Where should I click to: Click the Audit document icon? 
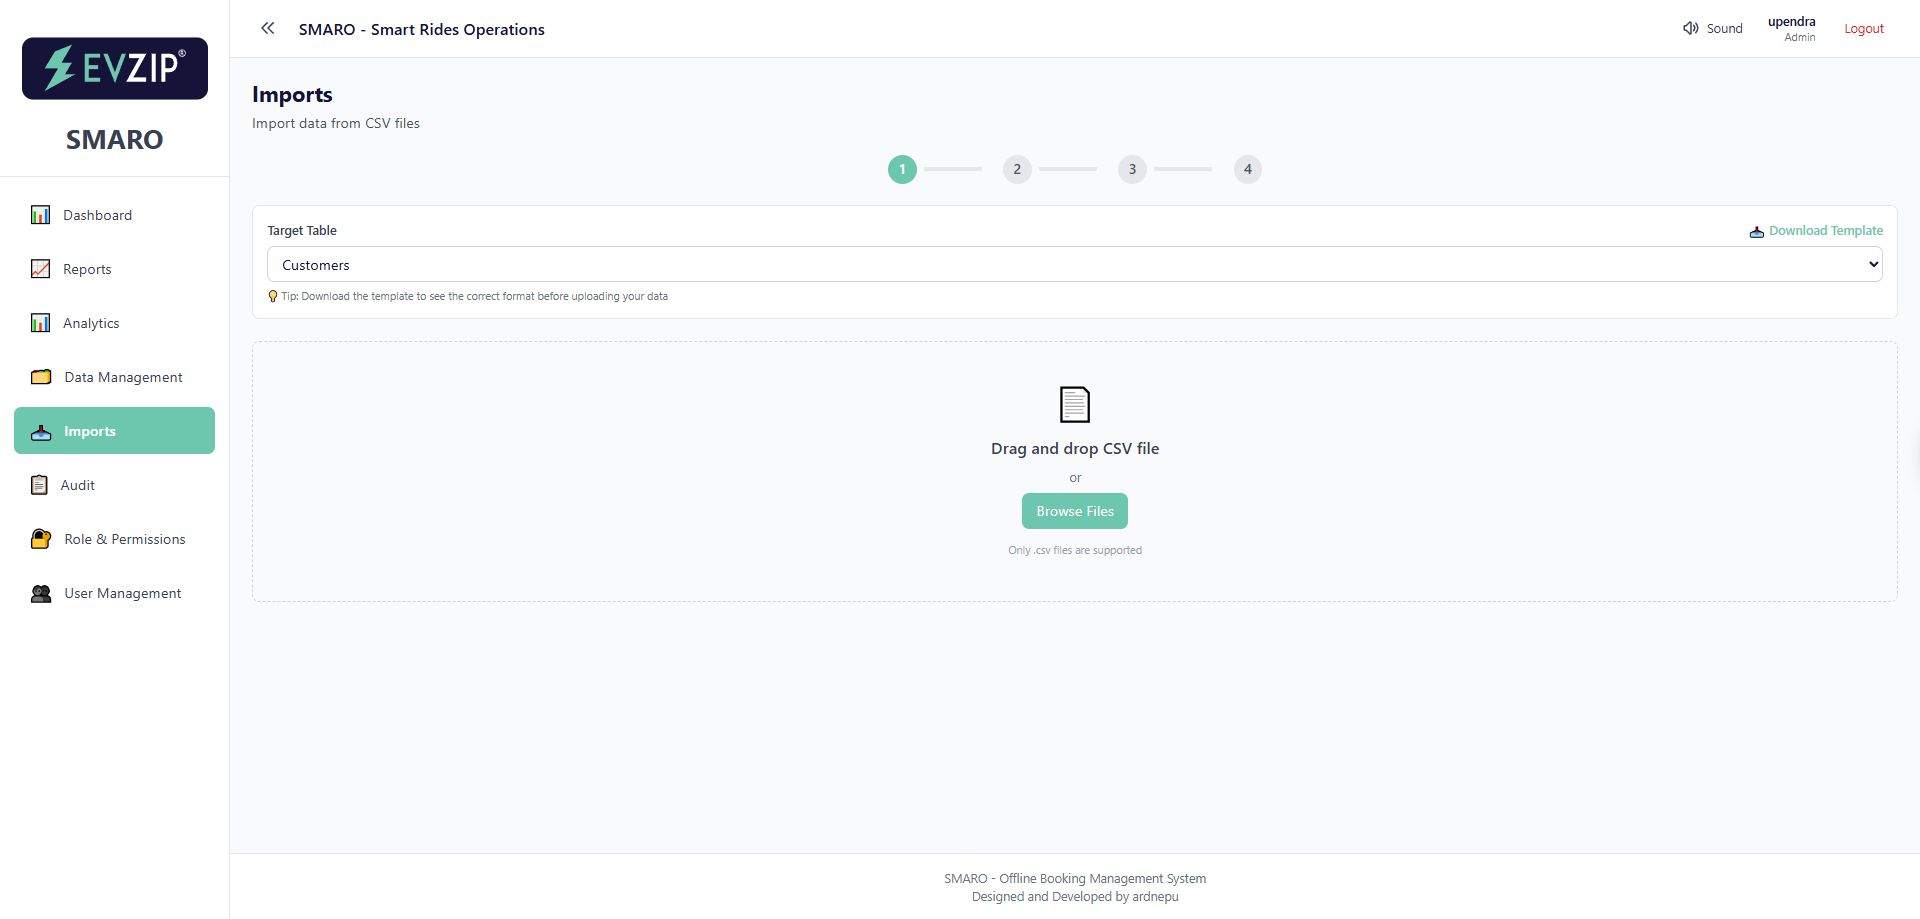point(40,484)
